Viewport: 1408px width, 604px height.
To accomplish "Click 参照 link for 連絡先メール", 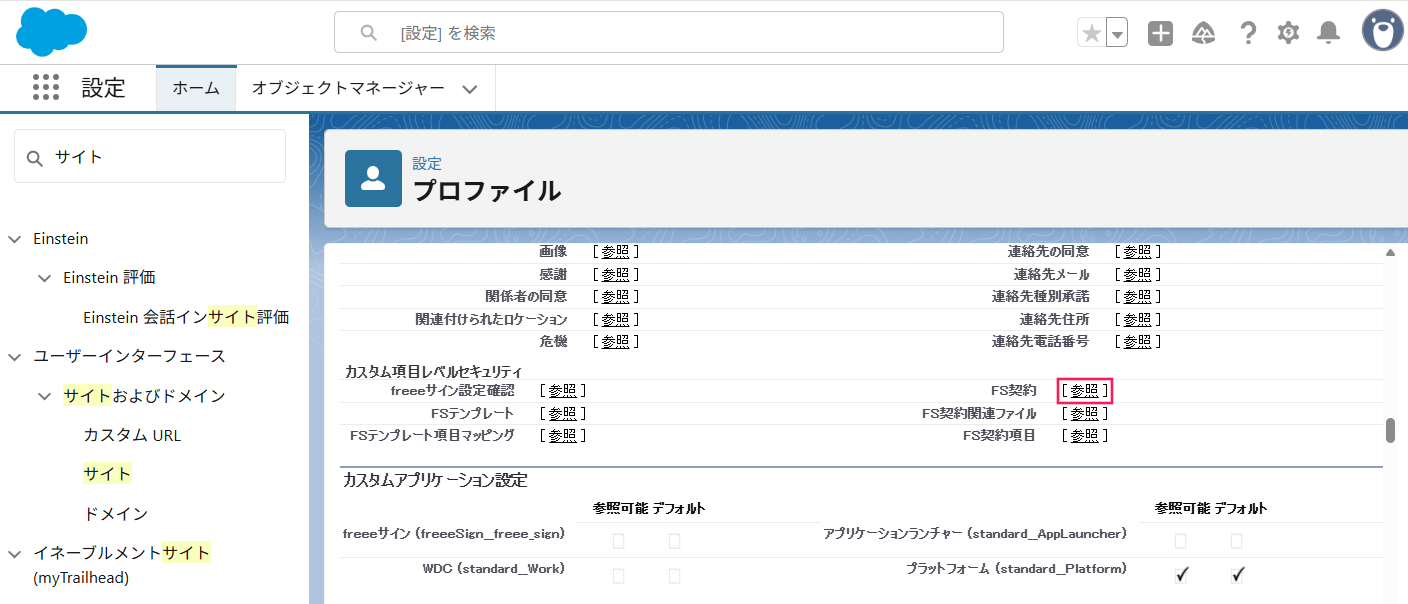I will pyautogui.click(x=1137, y=274).
